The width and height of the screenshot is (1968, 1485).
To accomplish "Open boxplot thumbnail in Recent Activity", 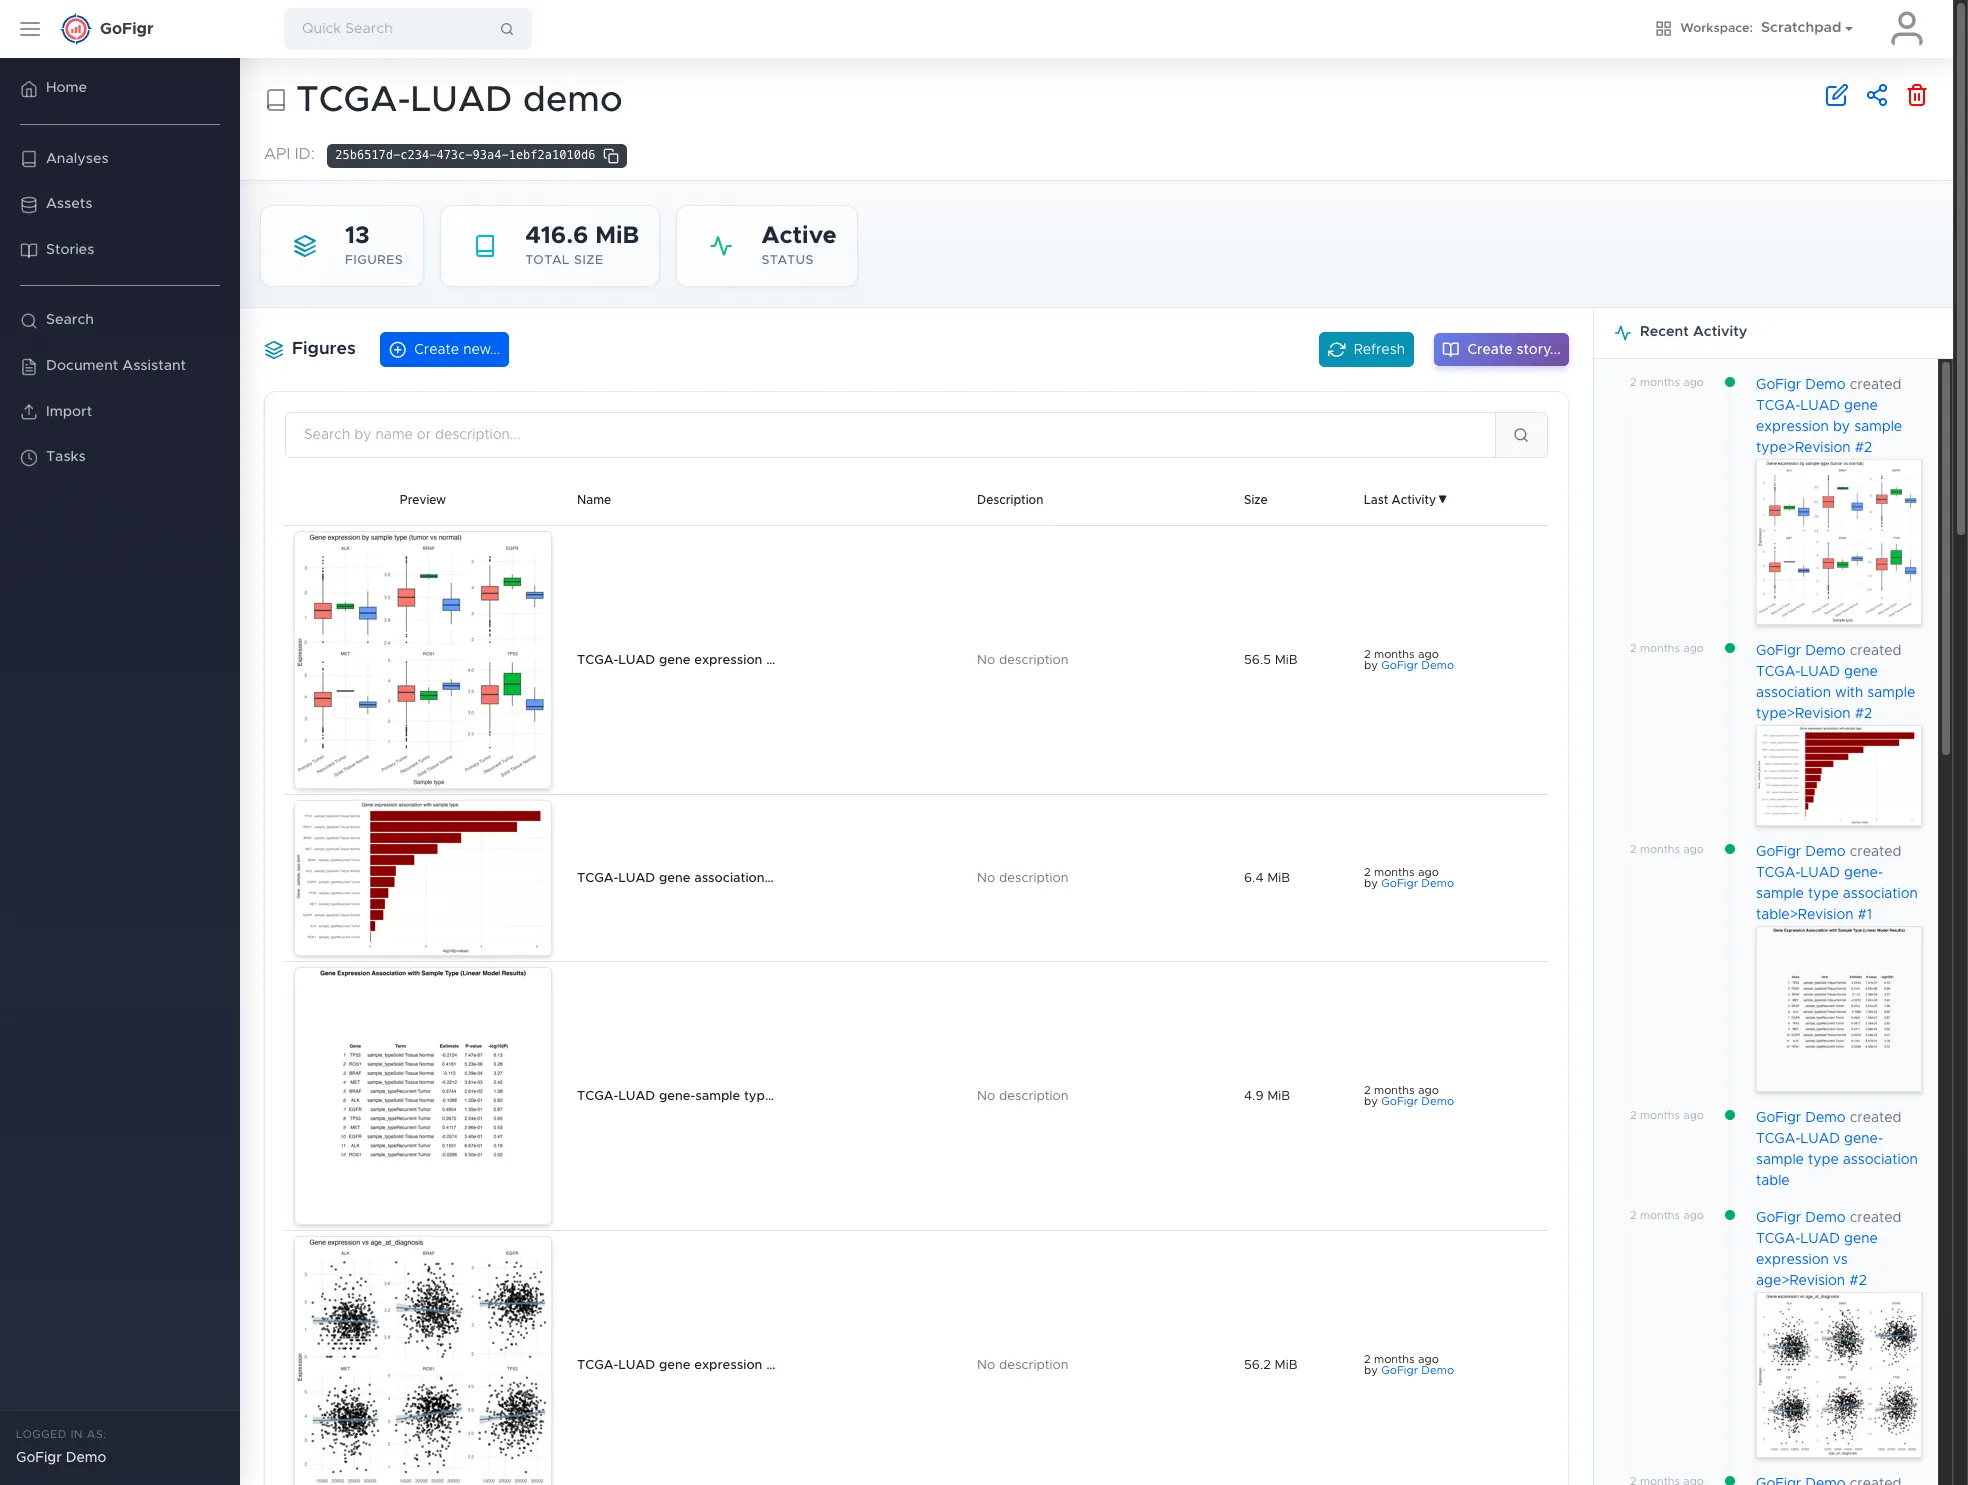I will pyautogui.click(x=1838, y=543).
